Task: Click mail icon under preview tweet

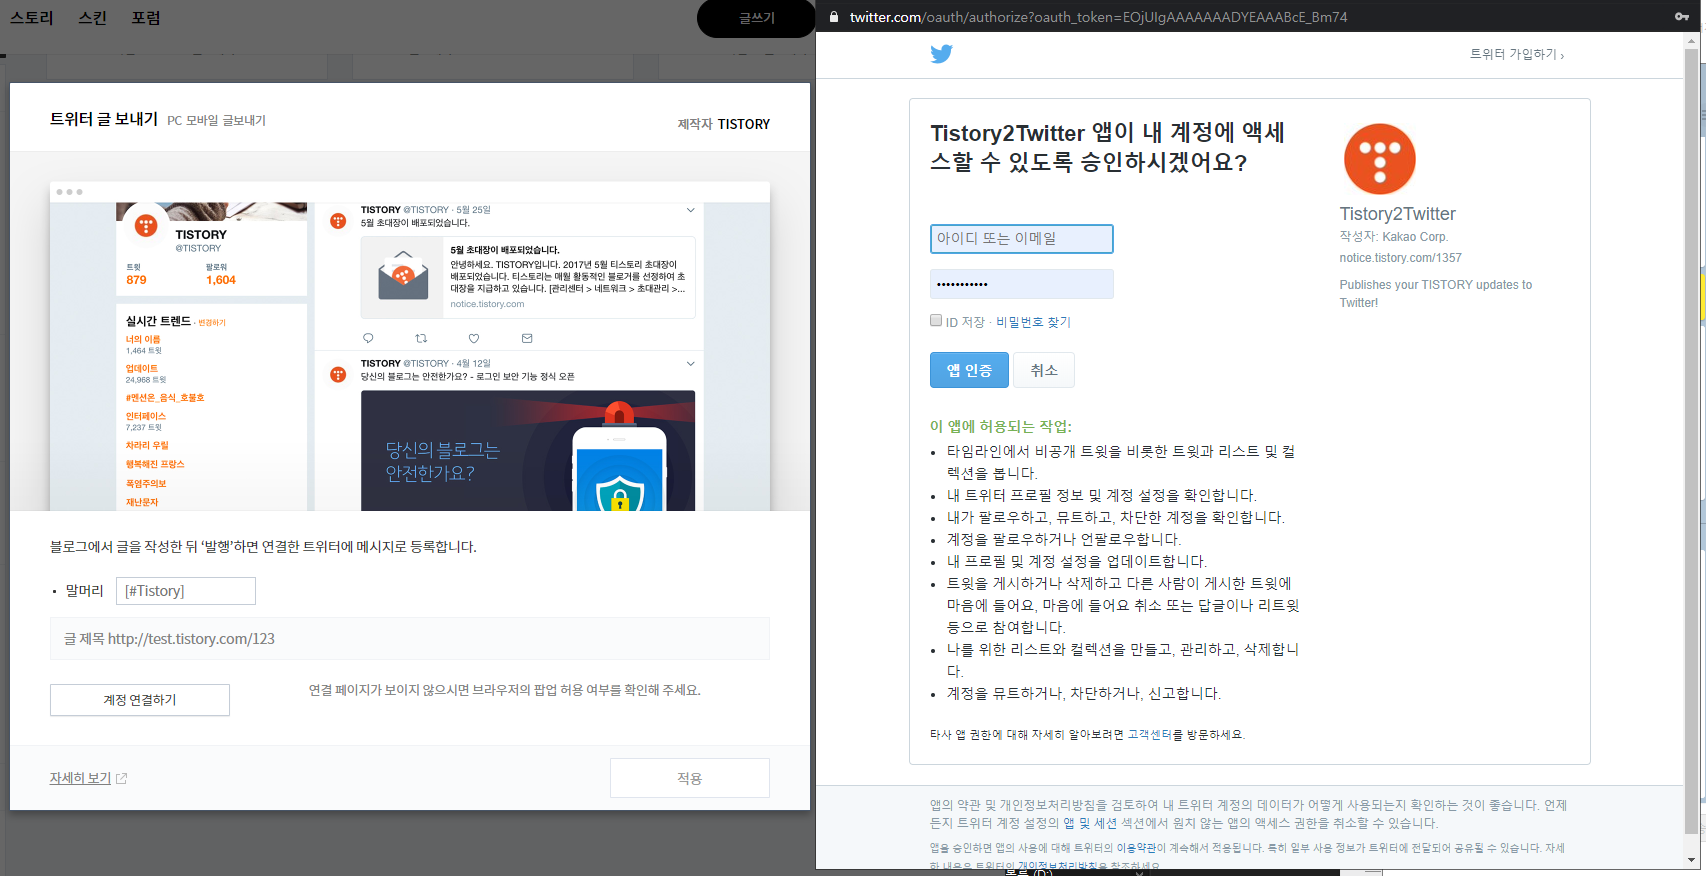Action: pos(527,338)
